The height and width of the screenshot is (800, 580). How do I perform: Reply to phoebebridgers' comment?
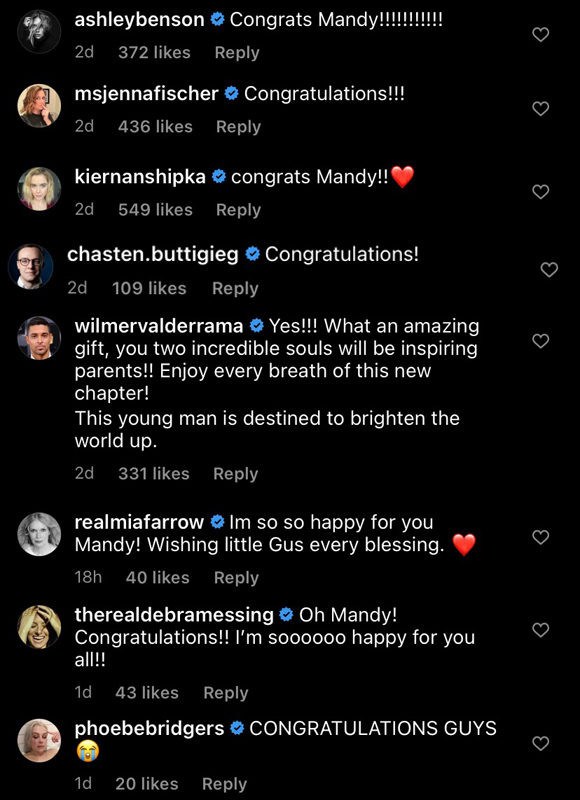click(x=224, y=784)
